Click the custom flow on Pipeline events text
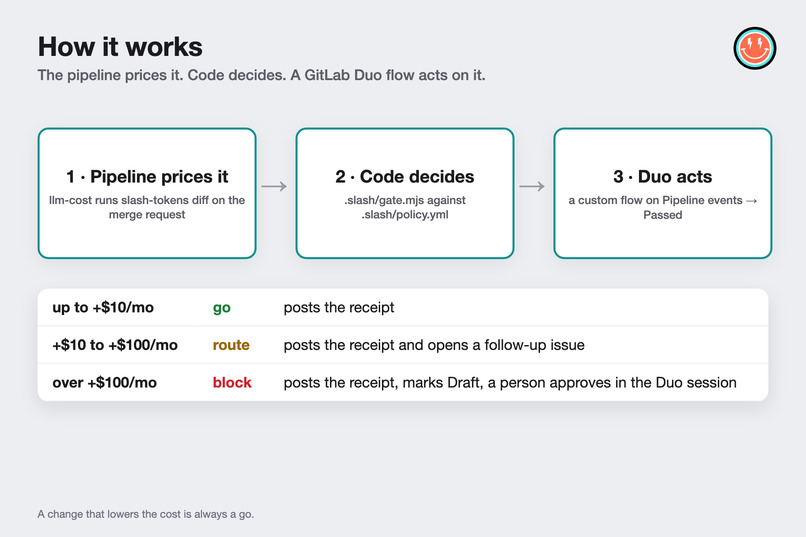This screenshot has width=806, height=537. click(x=663, y=207)
